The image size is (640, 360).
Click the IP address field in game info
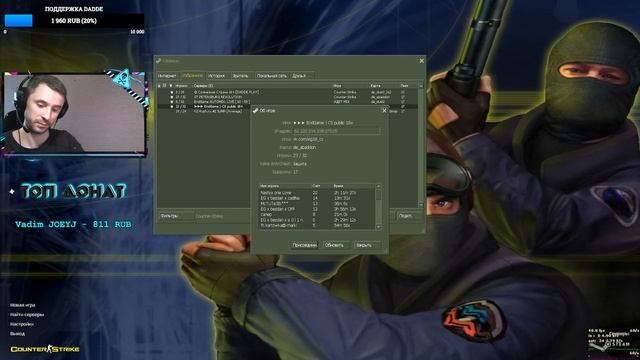(337, 131)
